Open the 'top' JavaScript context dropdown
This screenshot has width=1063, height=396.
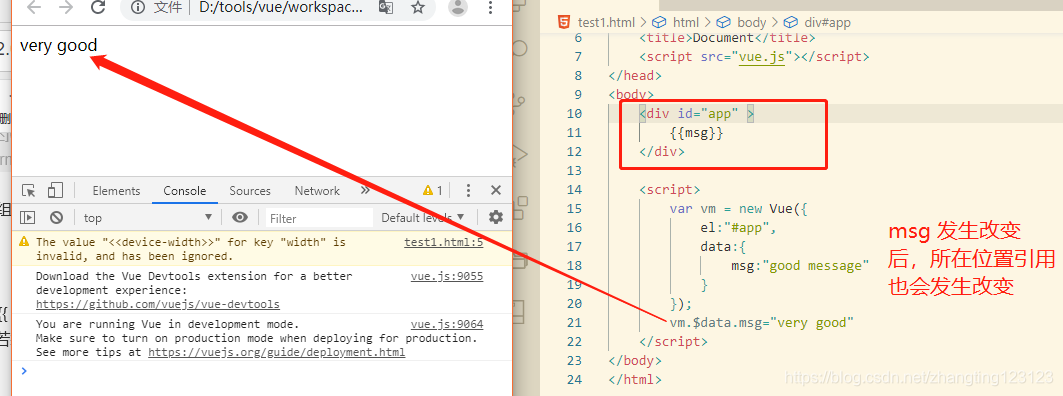click(x=148, y=218)
